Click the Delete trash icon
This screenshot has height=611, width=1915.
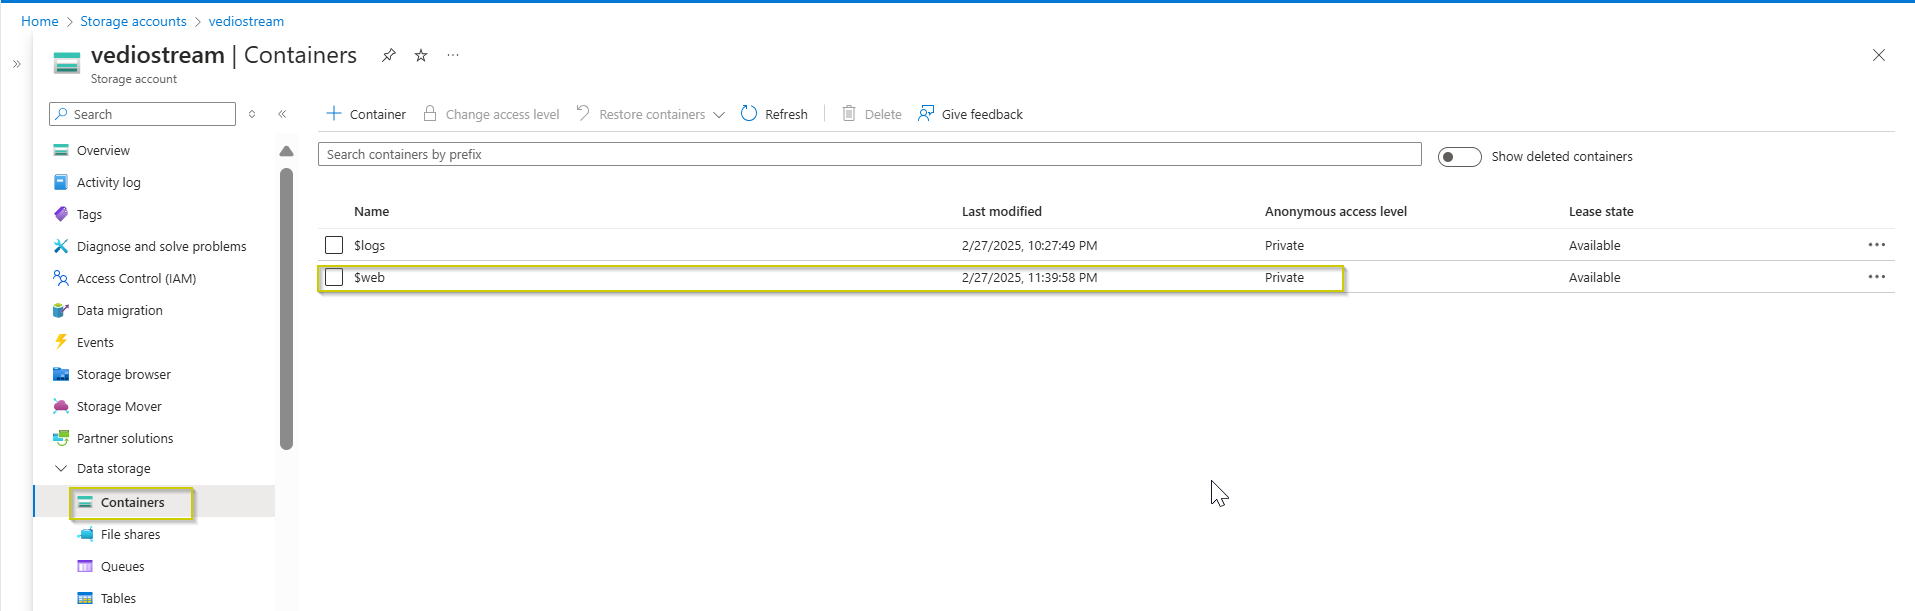(849, 113)
